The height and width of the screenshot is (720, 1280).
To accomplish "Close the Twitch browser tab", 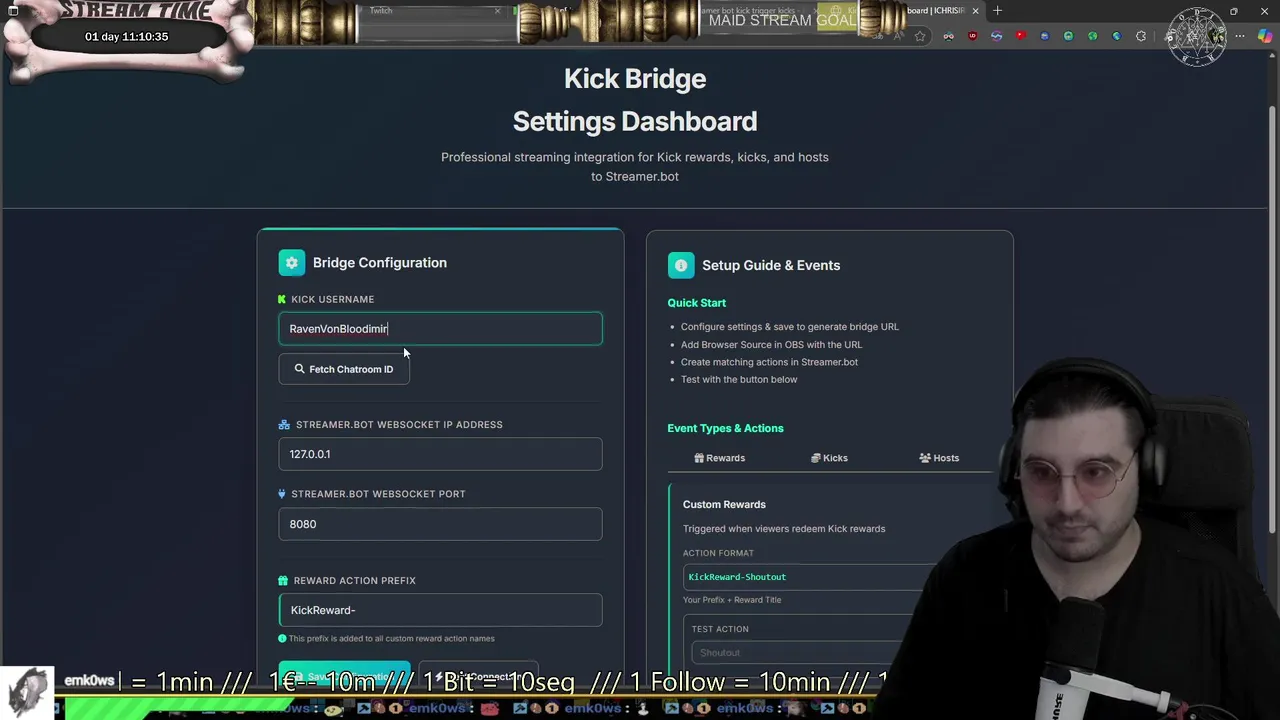I will tap(497, 11).
